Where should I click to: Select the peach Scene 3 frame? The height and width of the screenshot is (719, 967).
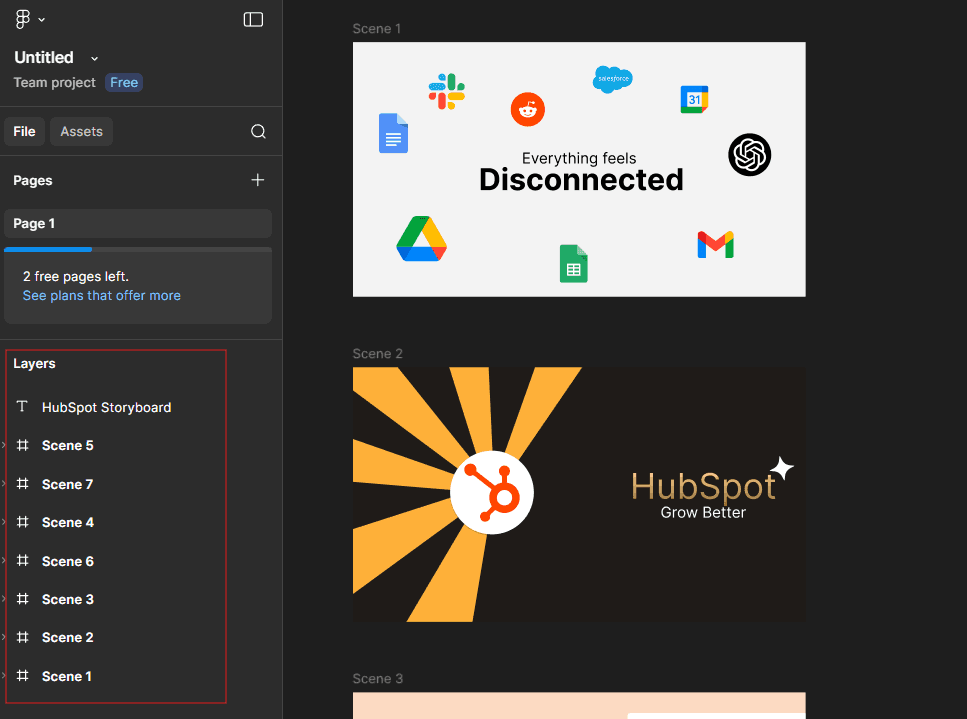pos(579,705)
